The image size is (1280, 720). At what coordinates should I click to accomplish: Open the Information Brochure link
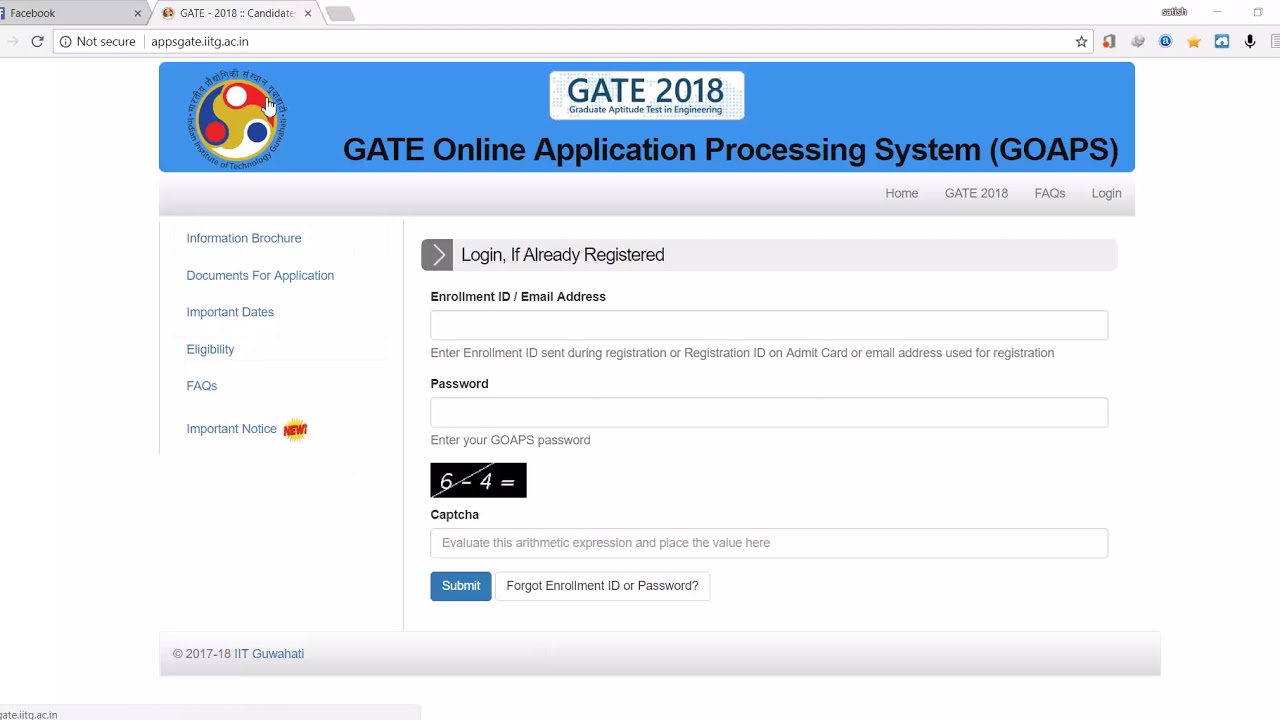click(243, 238)
